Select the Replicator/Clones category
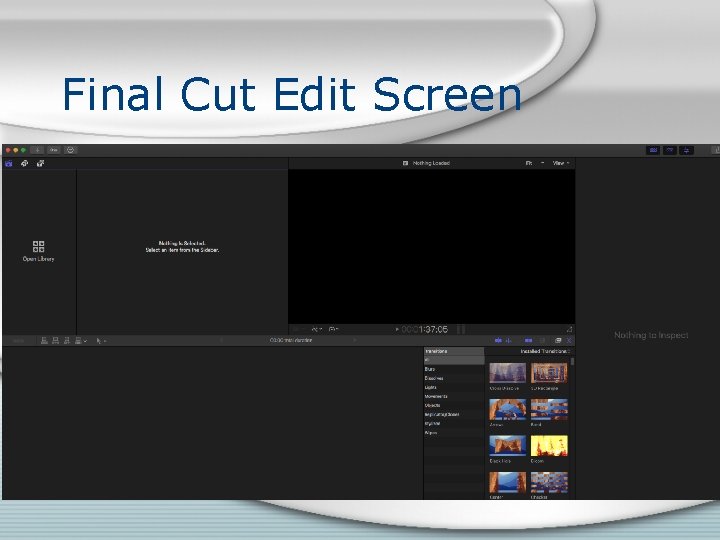The height and width of the screenshot is (540, 720). tap(454, 415)
